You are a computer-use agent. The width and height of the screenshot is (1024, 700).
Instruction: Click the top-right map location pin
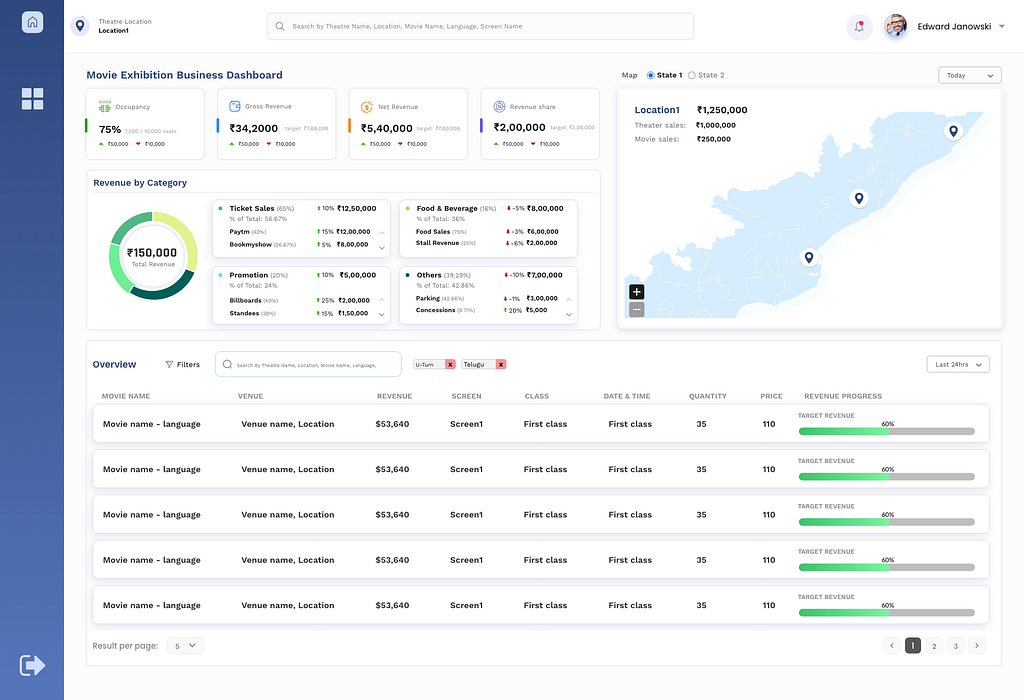(953, 131)
